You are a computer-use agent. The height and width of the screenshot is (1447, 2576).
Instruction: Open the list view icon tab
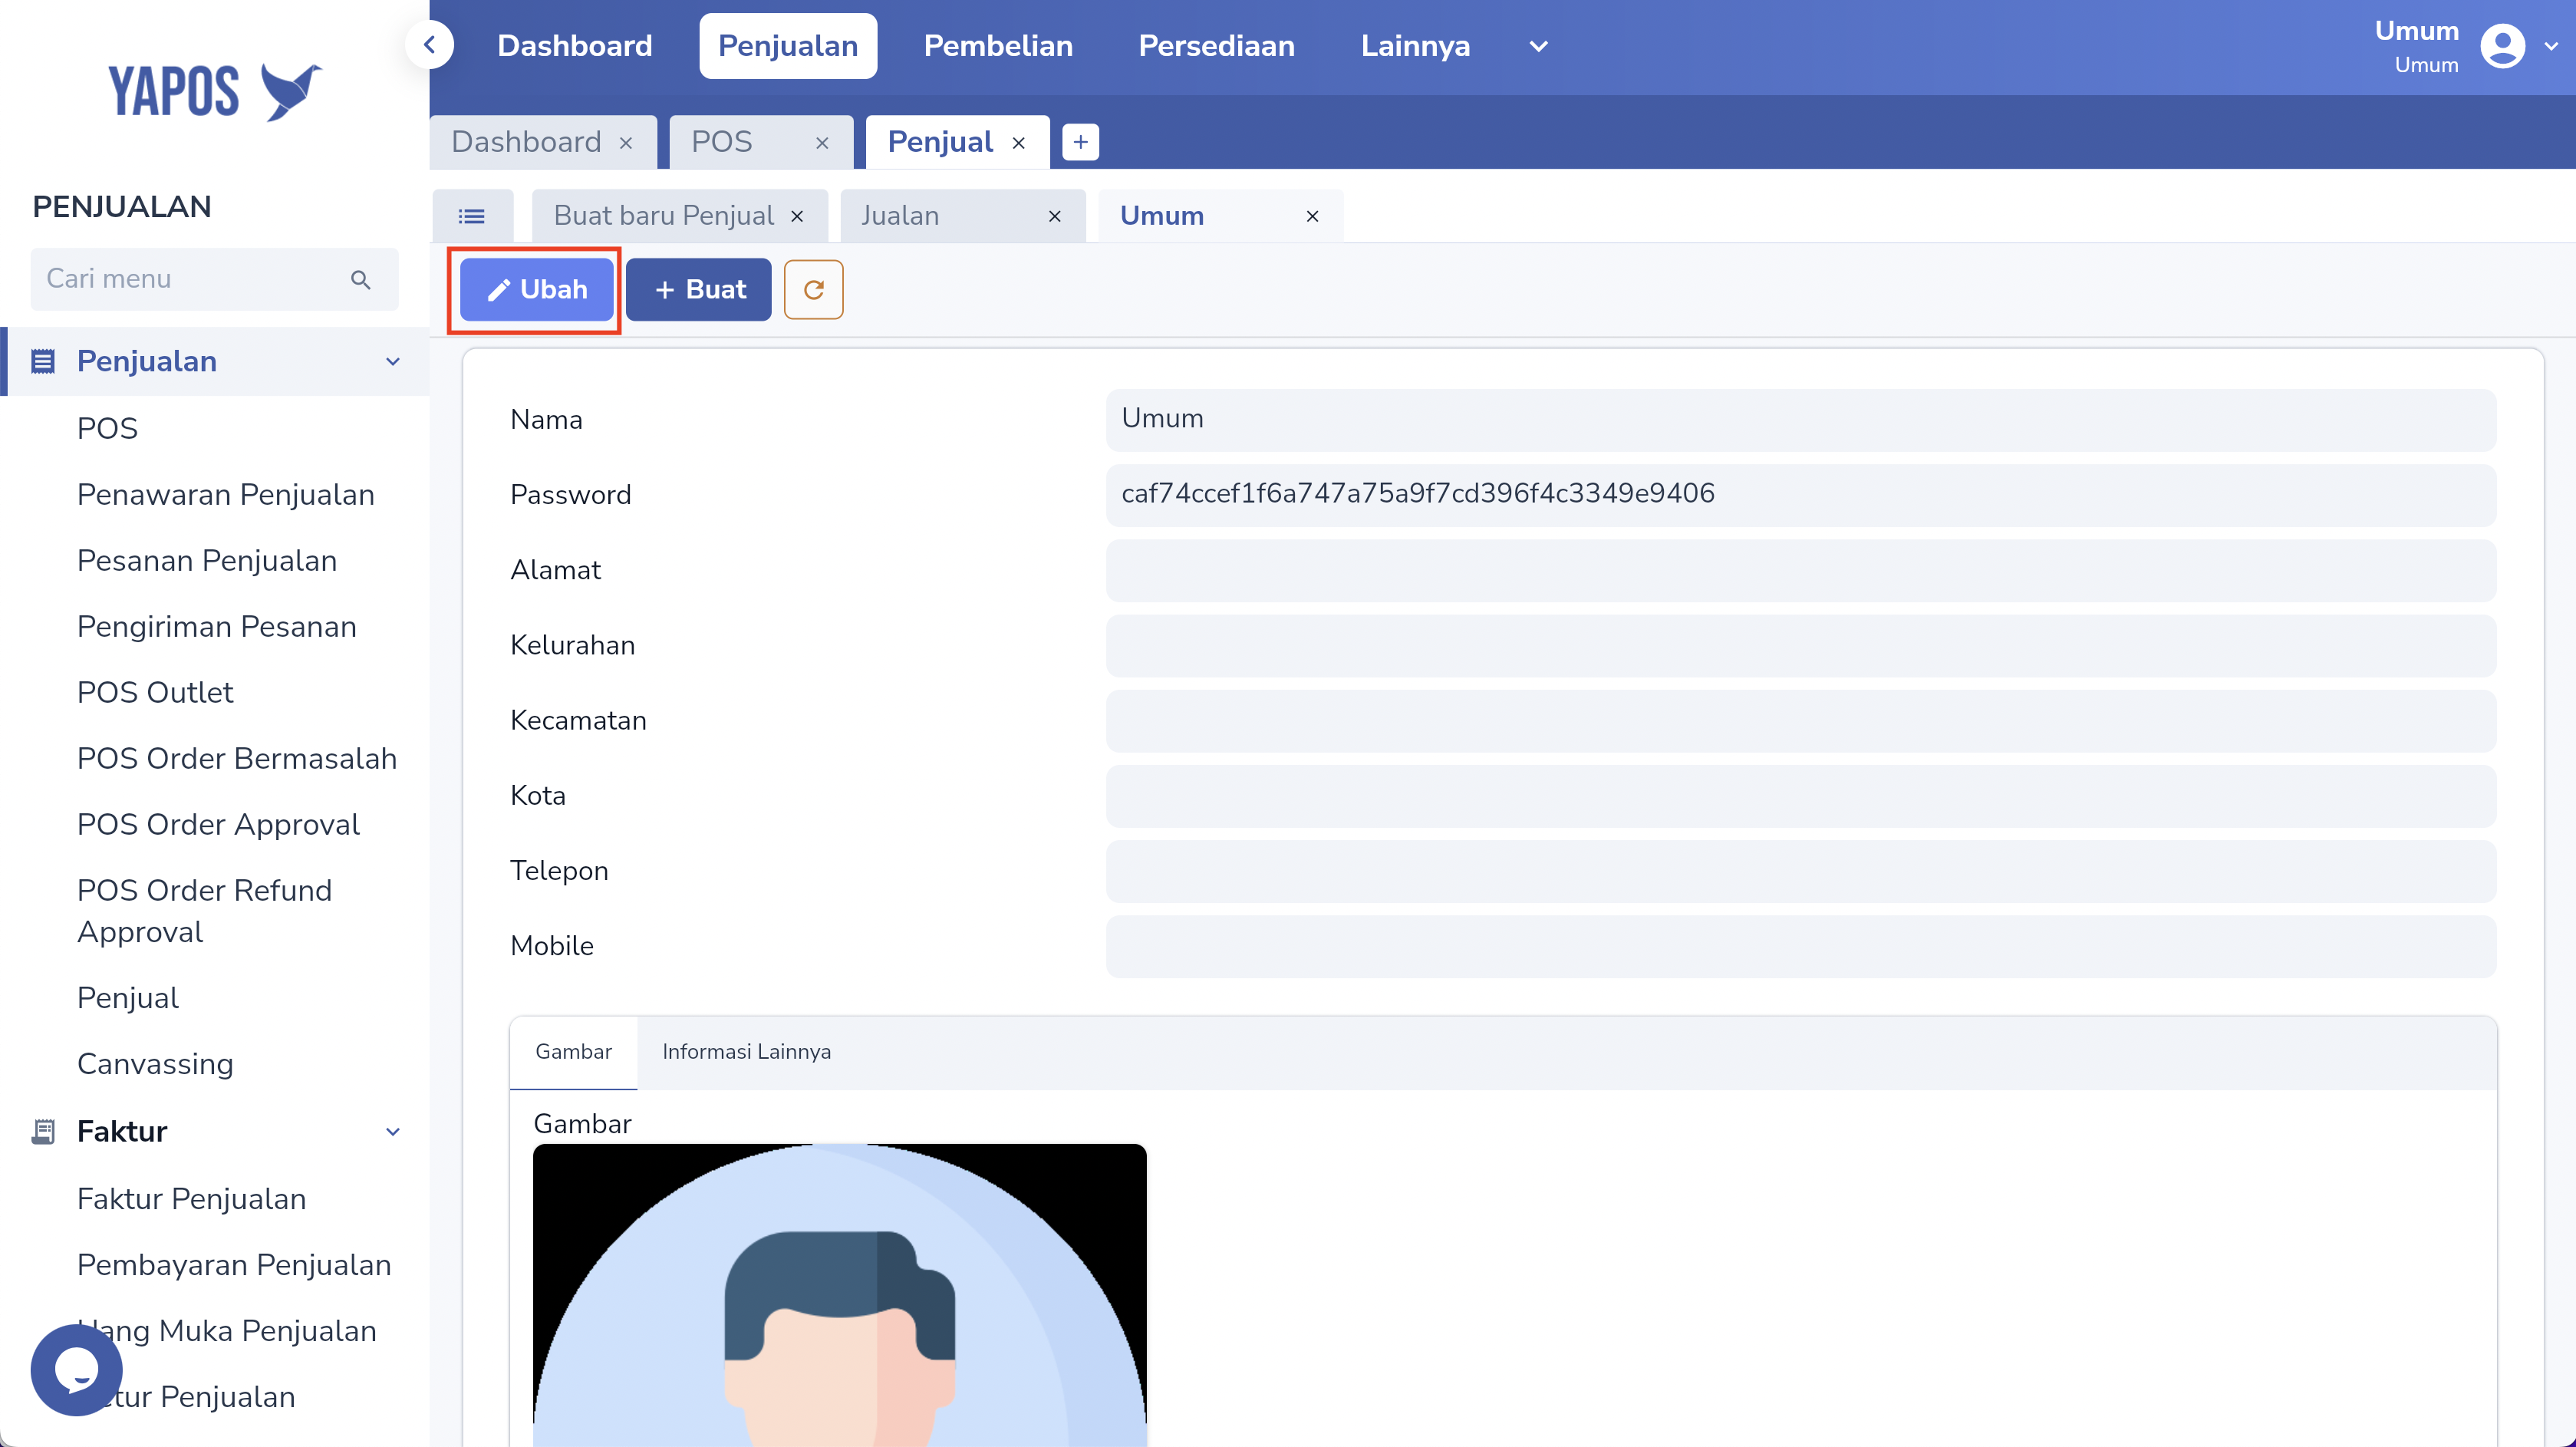(x=472, y=216)
